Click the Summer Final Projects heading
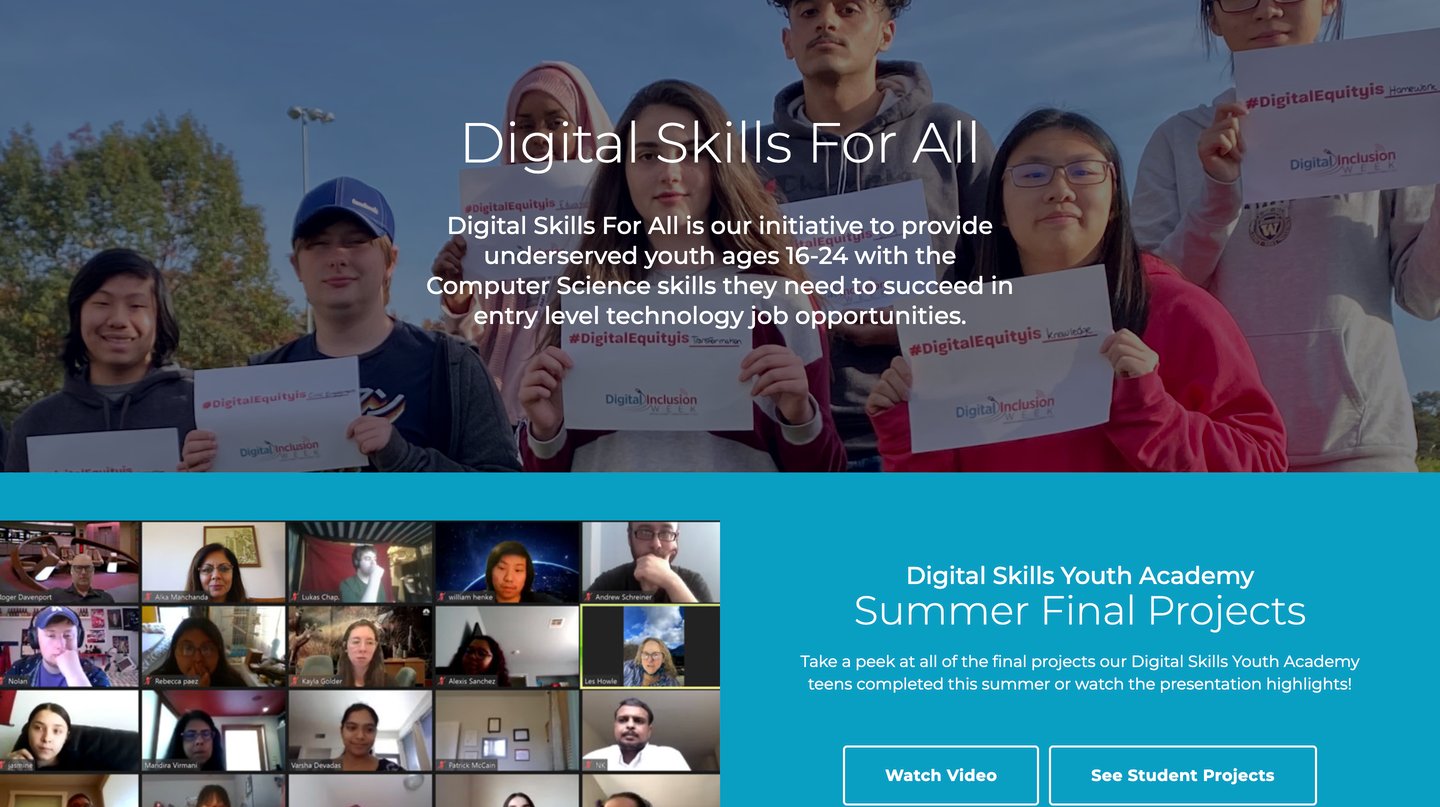Image resolution: width=1440 pixels, height=807 pixels. [x=1080, y=611]
